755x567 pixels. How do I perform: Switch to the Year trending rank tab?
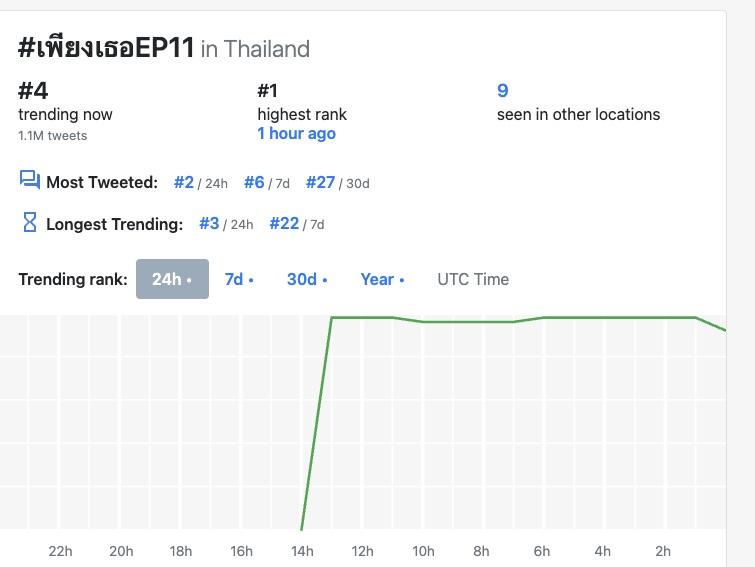pyautogui.click(x=382, y=279)
